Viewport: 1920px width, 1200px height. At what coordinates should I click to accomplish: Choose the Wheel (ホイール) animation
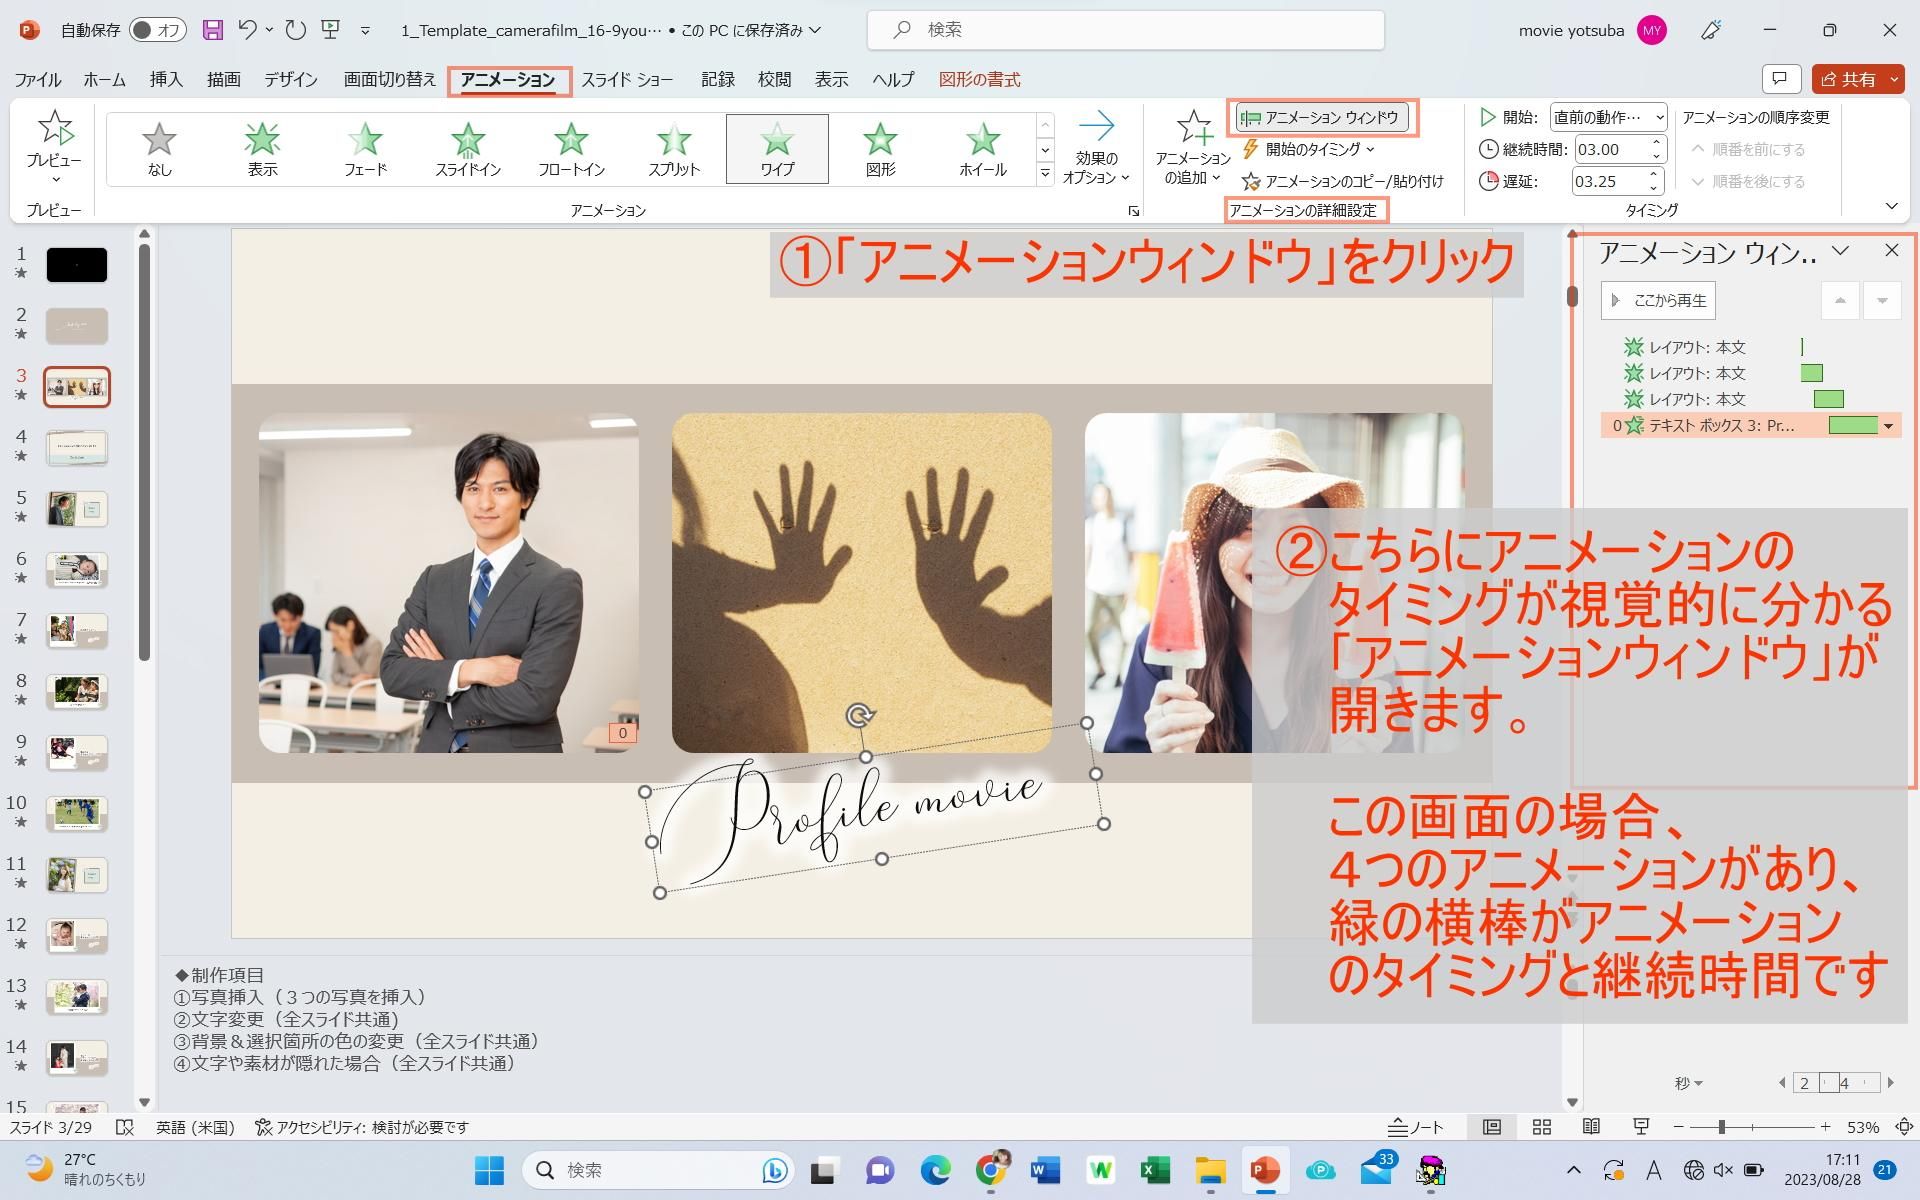[983, 149]
